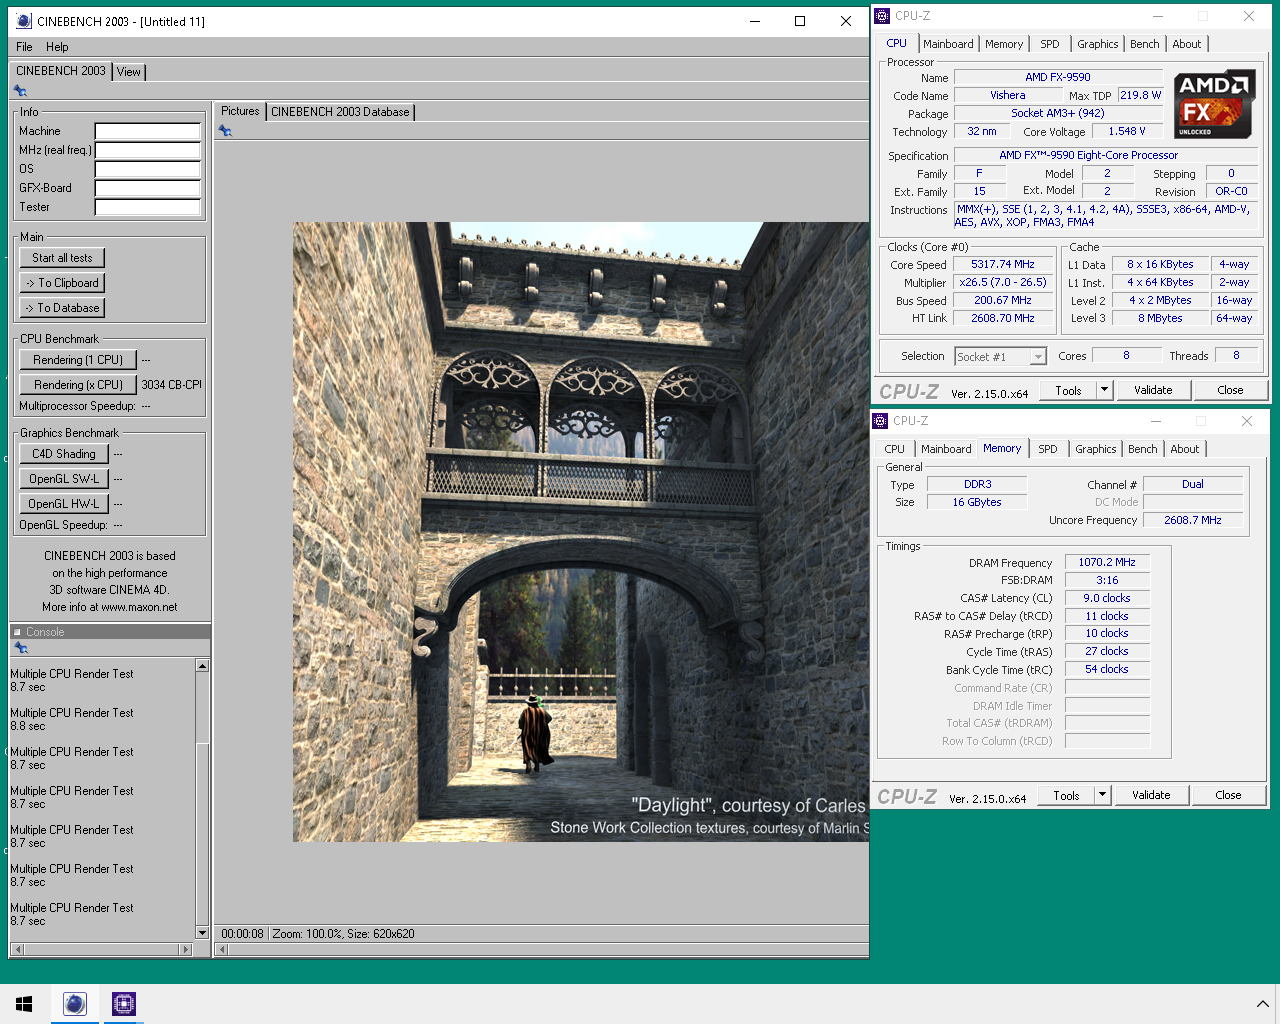
Task: Click the MHz (real freq.) input field
Action: click(148, 150)
